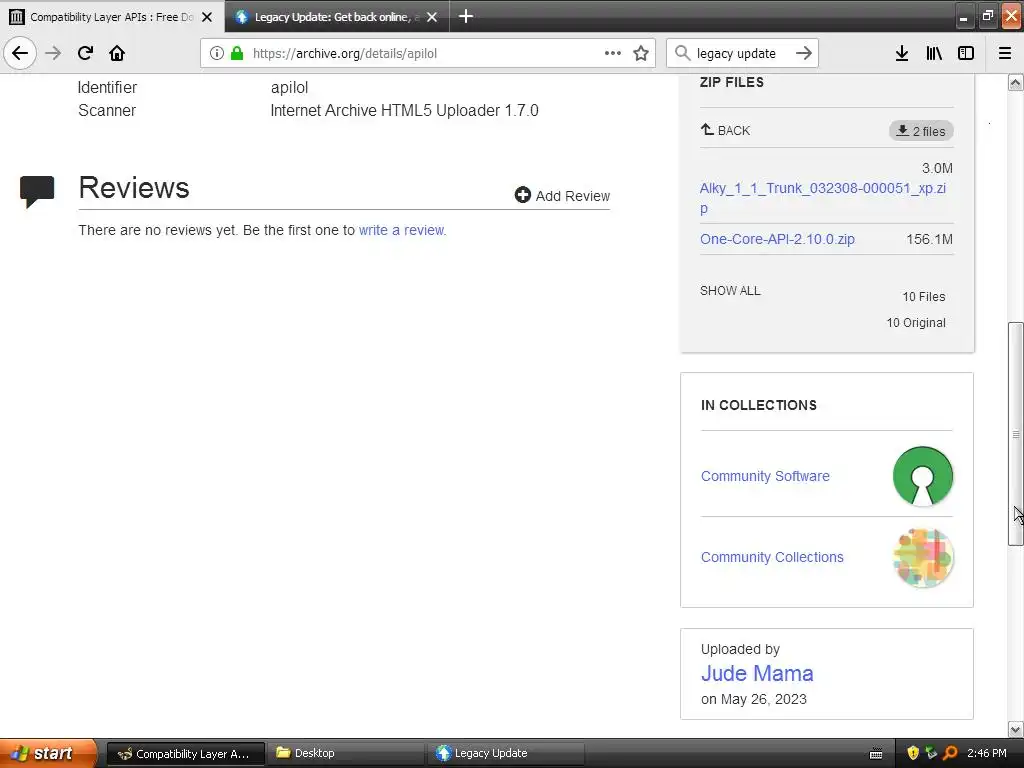The image size is (1024, 768).
Task: Click the forward navigation arrow
Action: [53, 53]
